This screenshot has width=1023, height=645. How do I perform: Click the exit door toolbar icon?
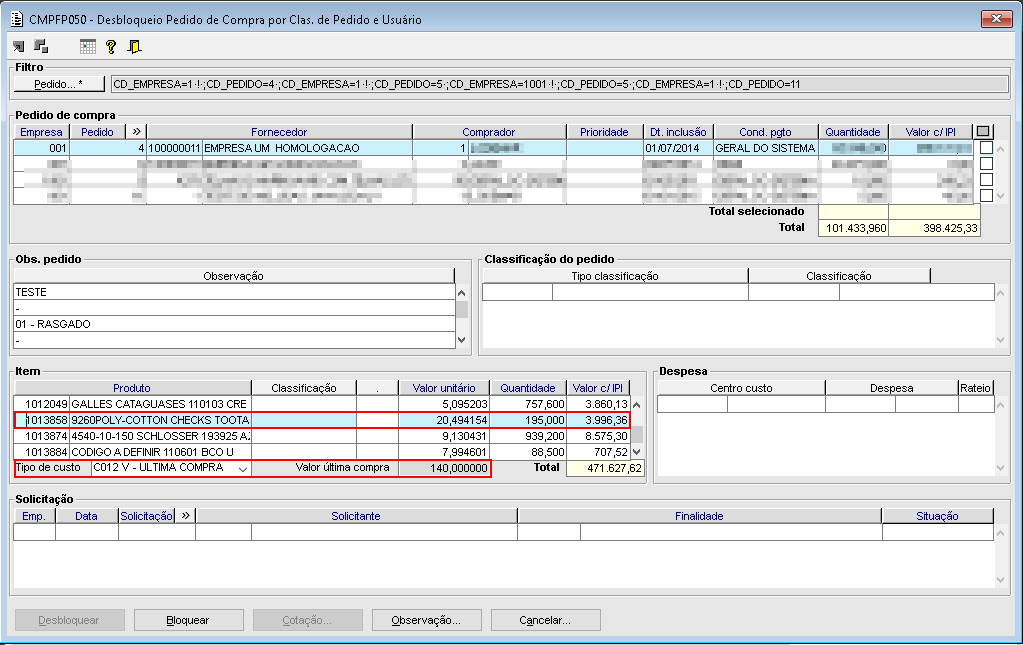click(x=134, y=46)
